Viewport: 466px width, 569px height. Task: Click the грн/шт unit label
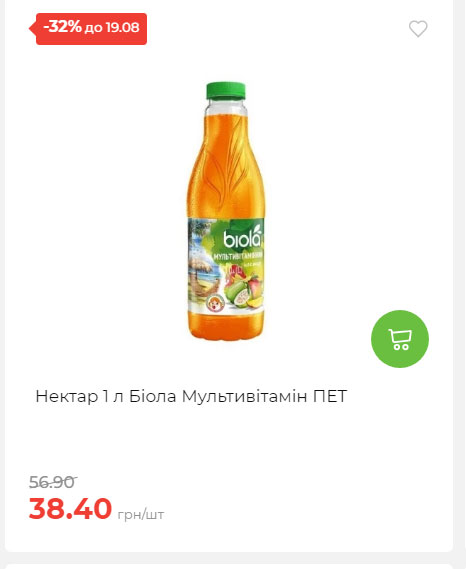(x=141, y=514)
